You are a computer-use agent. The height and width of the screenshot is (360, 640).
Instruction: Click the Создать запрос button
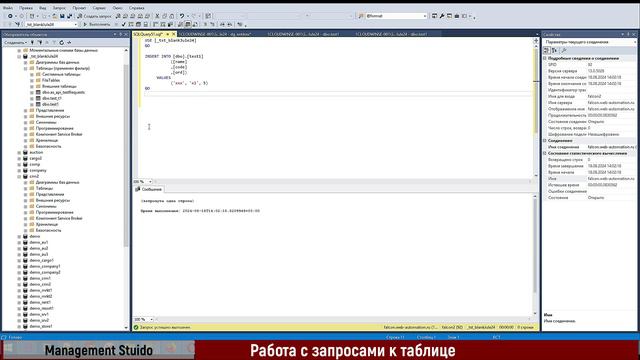tap(94, 16)
